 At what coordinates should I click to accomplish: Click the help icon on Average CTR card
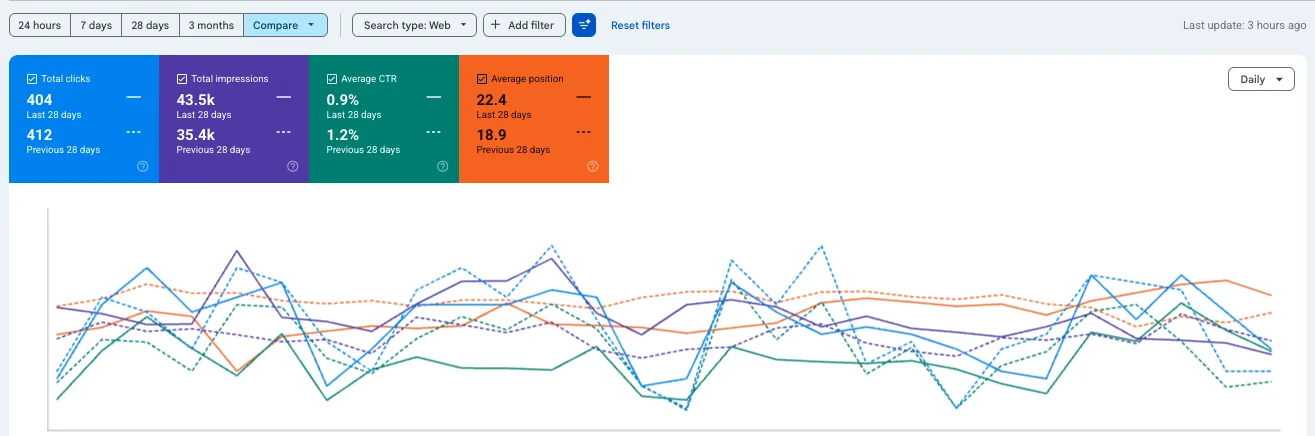(442, 167)
